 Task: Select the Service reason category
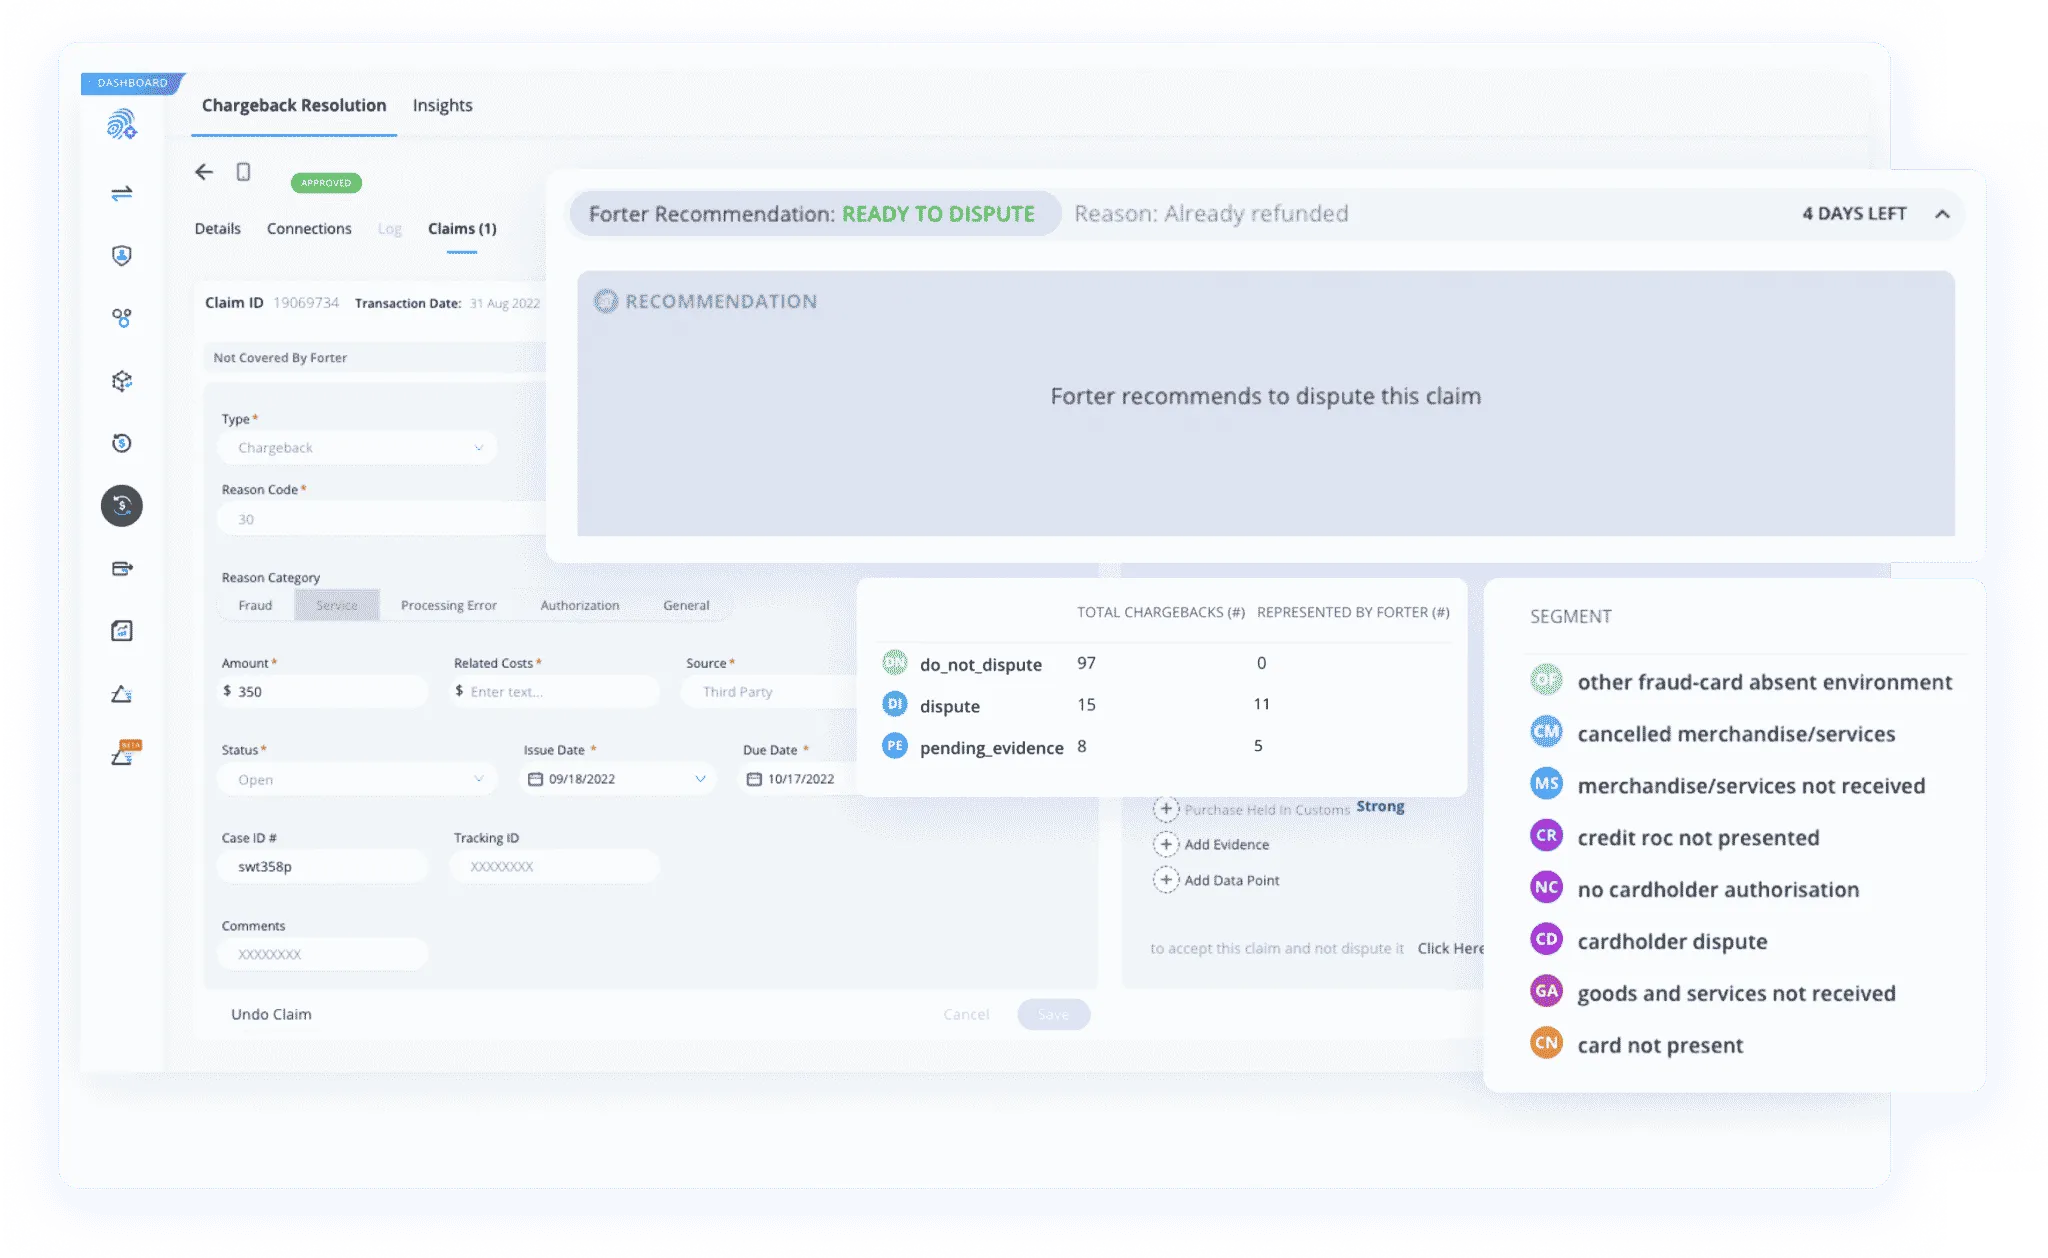[x=337, y=605]
